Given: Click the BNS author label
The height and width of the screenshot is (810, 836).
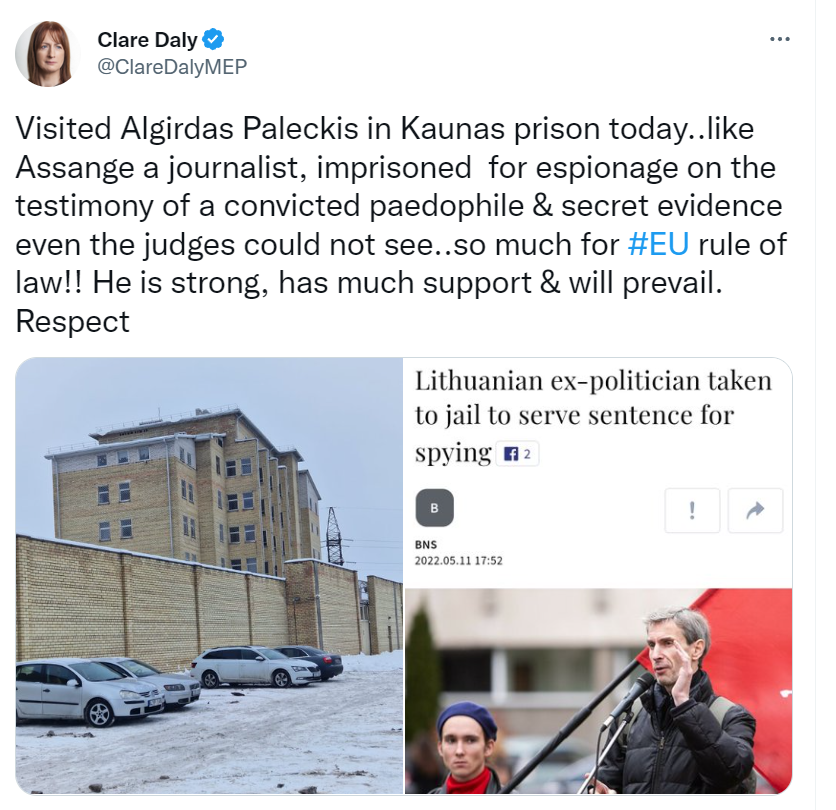Looking at the screenshot, I should [x=426, y=544].
